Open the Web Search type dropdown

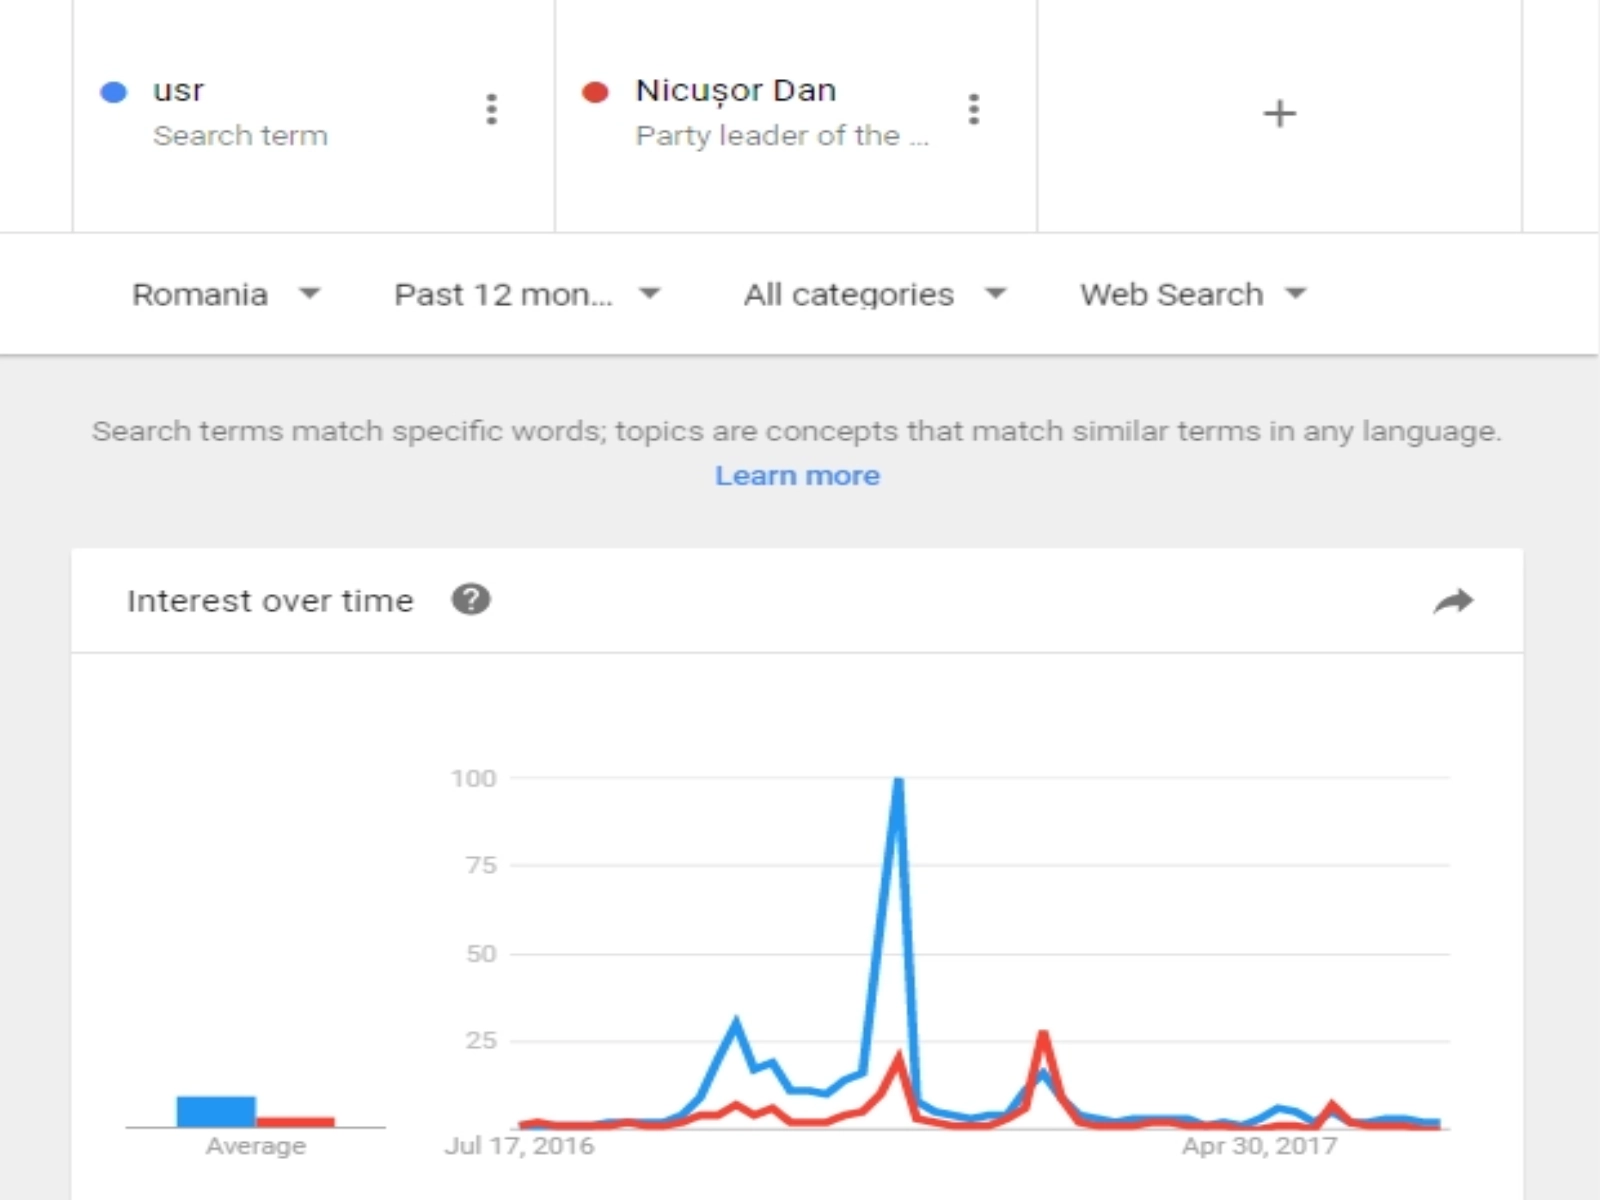click(x=1193, y=294)
